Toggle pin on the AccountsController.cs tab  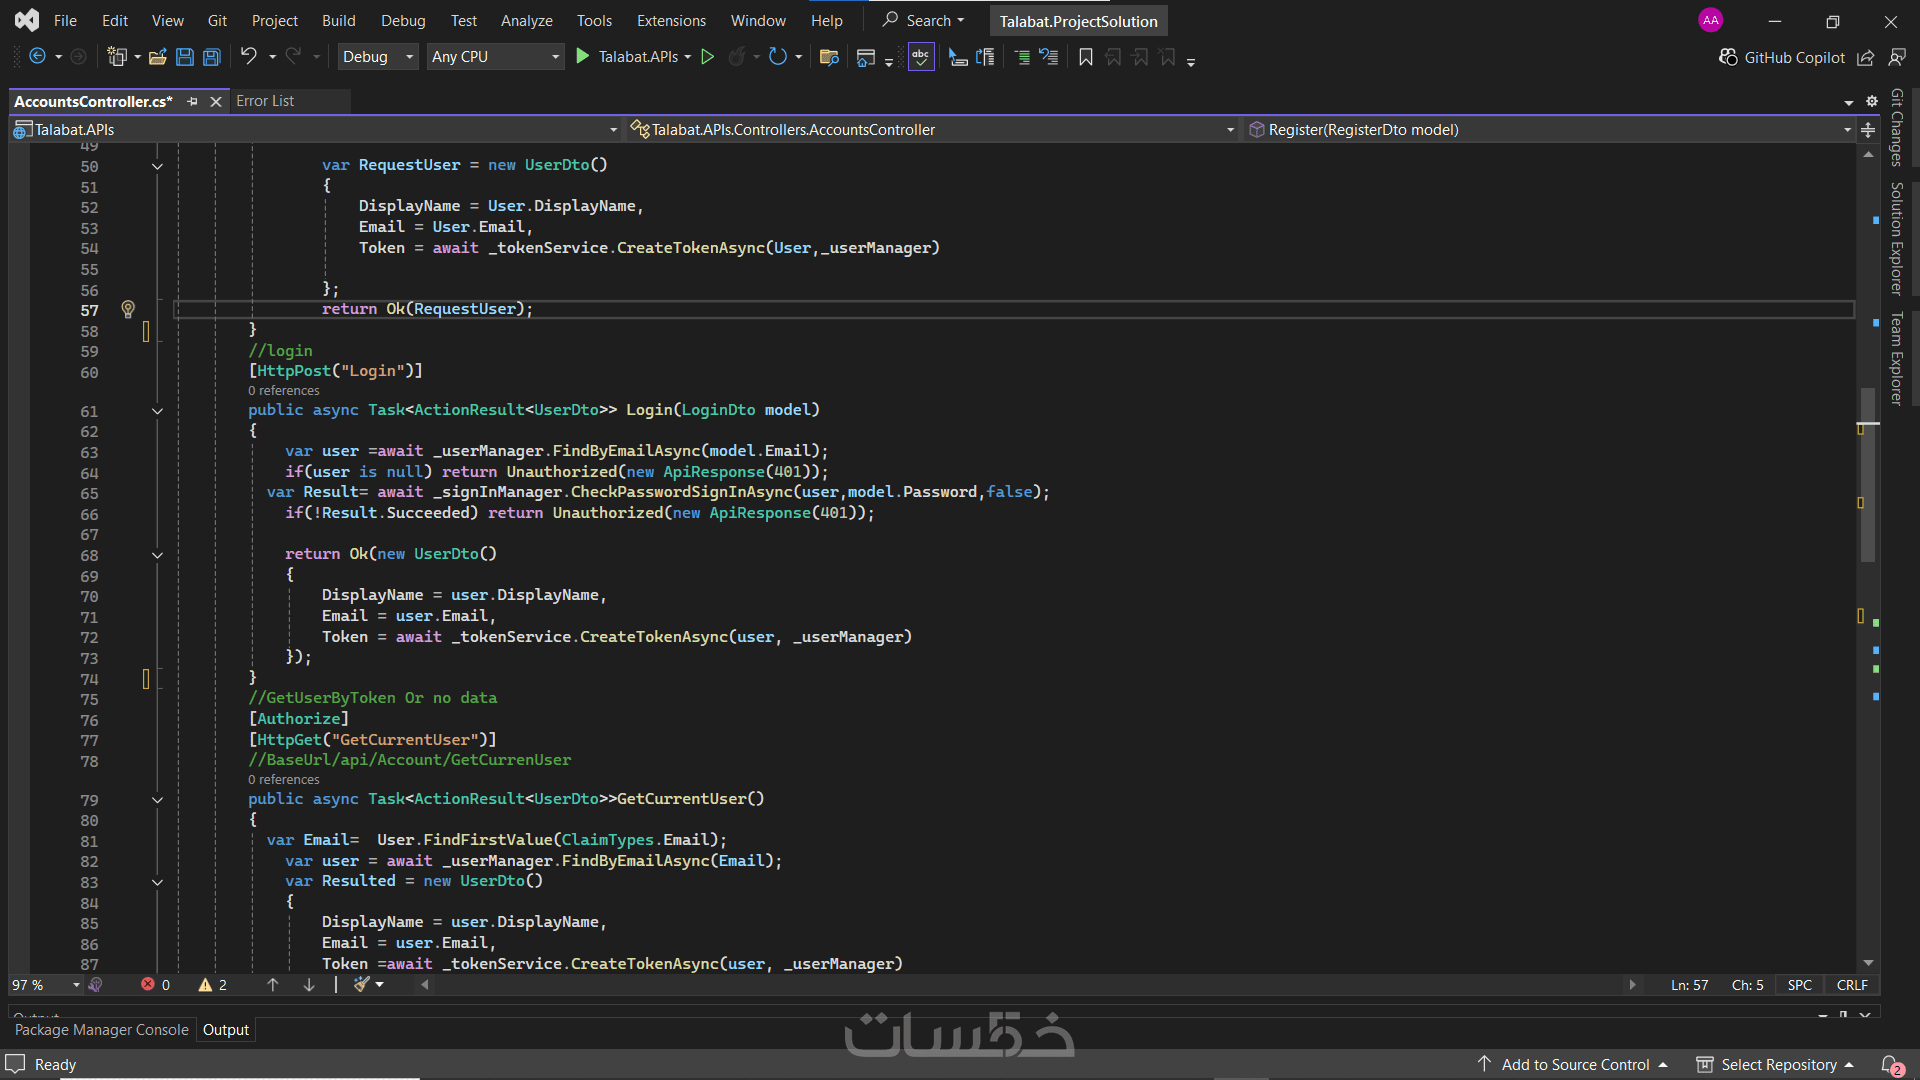pos(192,101)
